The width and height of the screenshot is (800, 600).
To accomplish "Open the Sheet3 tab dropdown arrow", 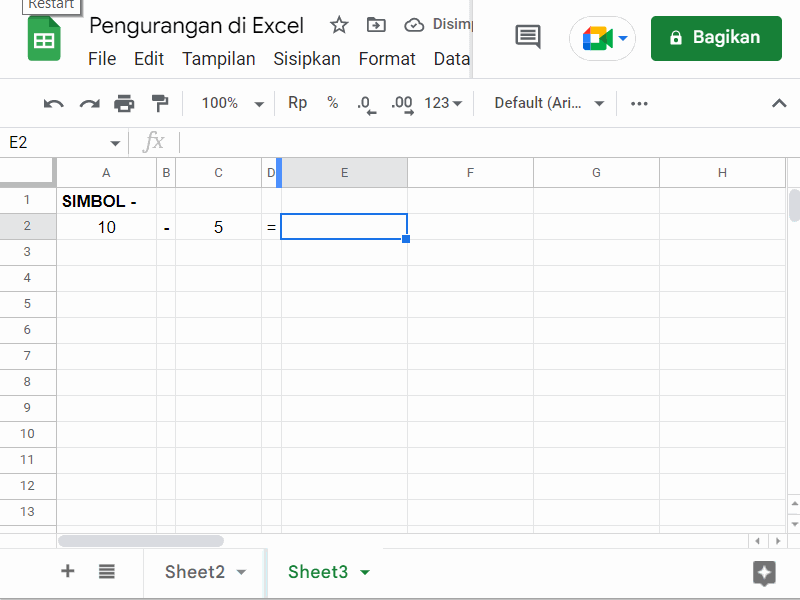I will 365,572.
